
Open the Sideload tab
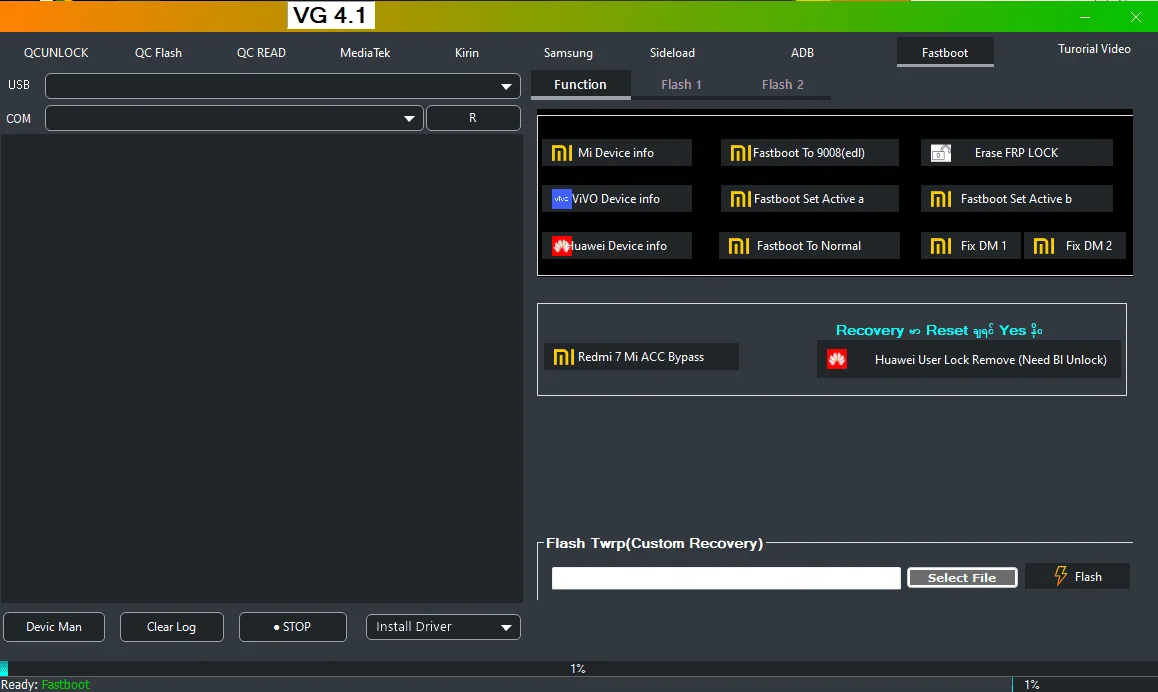(672, 52)
